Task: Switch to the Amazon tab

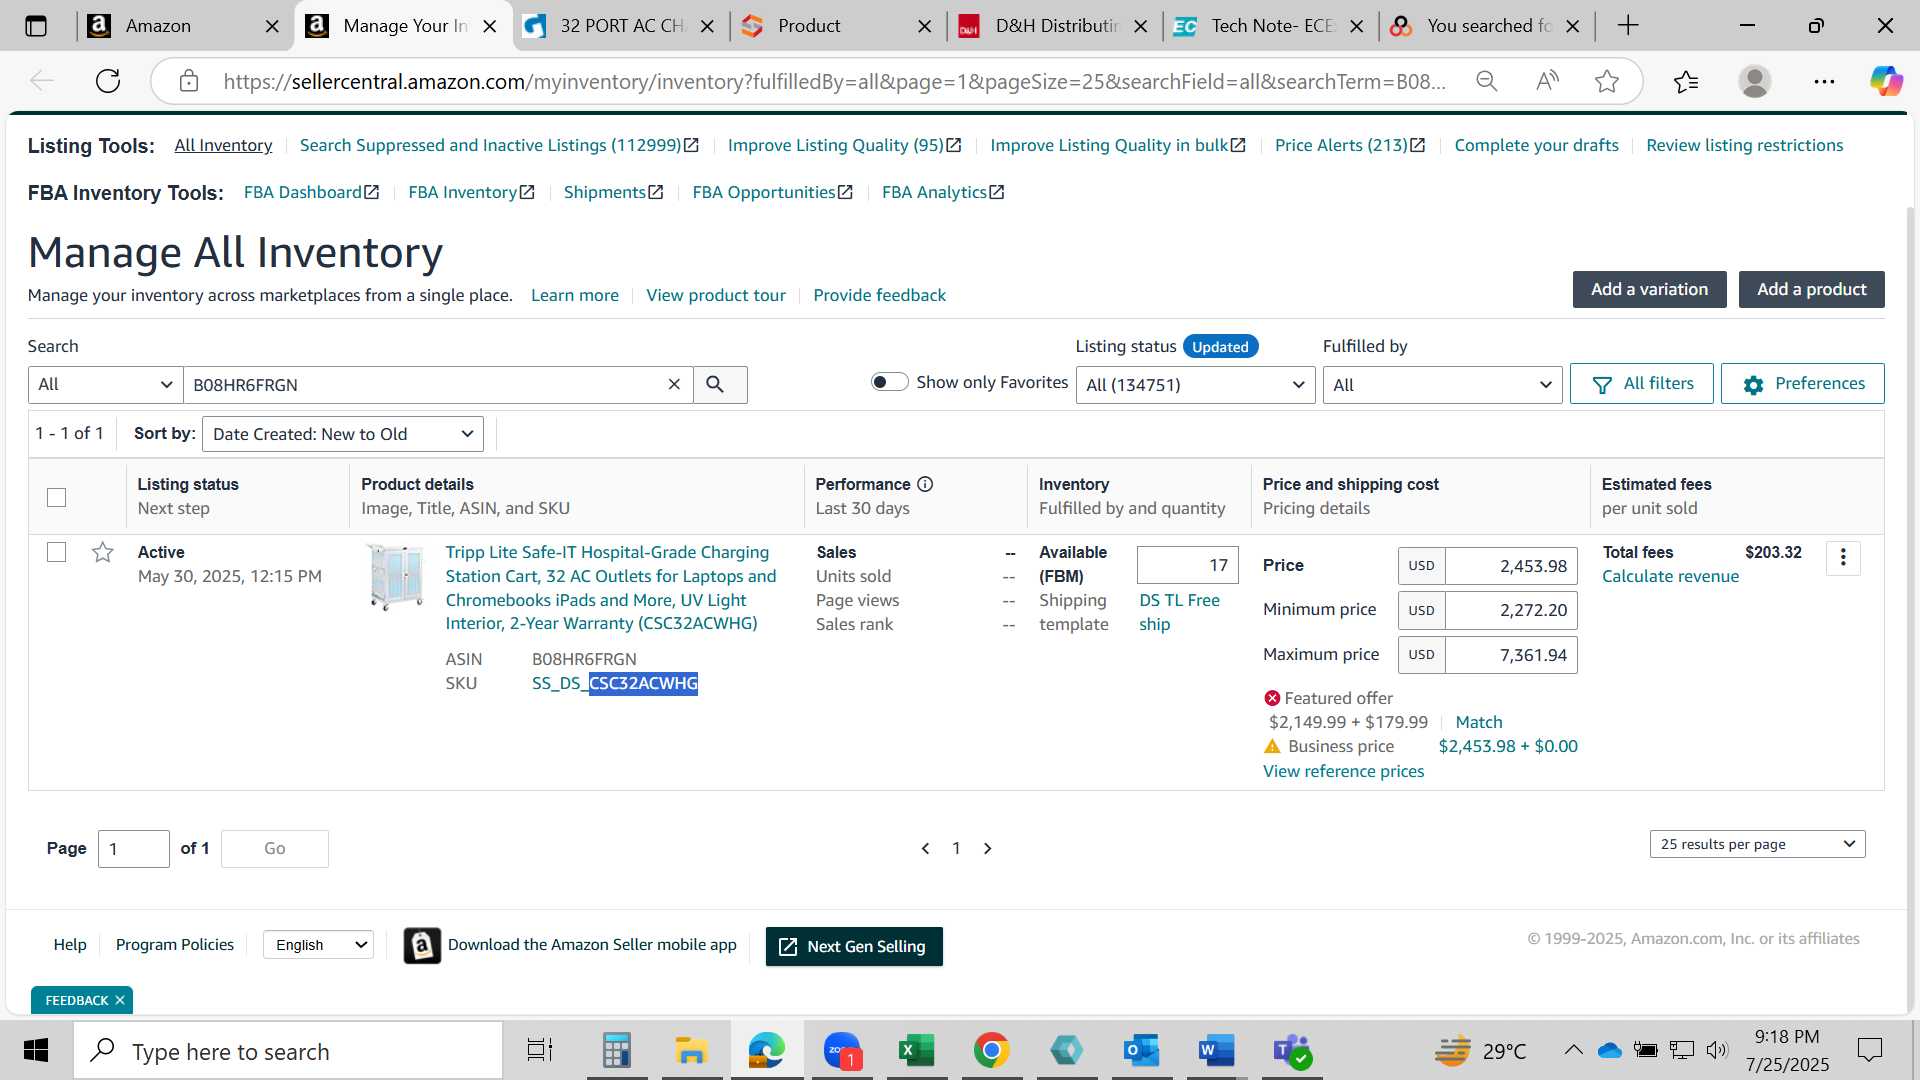Action: tap(185, 26)
